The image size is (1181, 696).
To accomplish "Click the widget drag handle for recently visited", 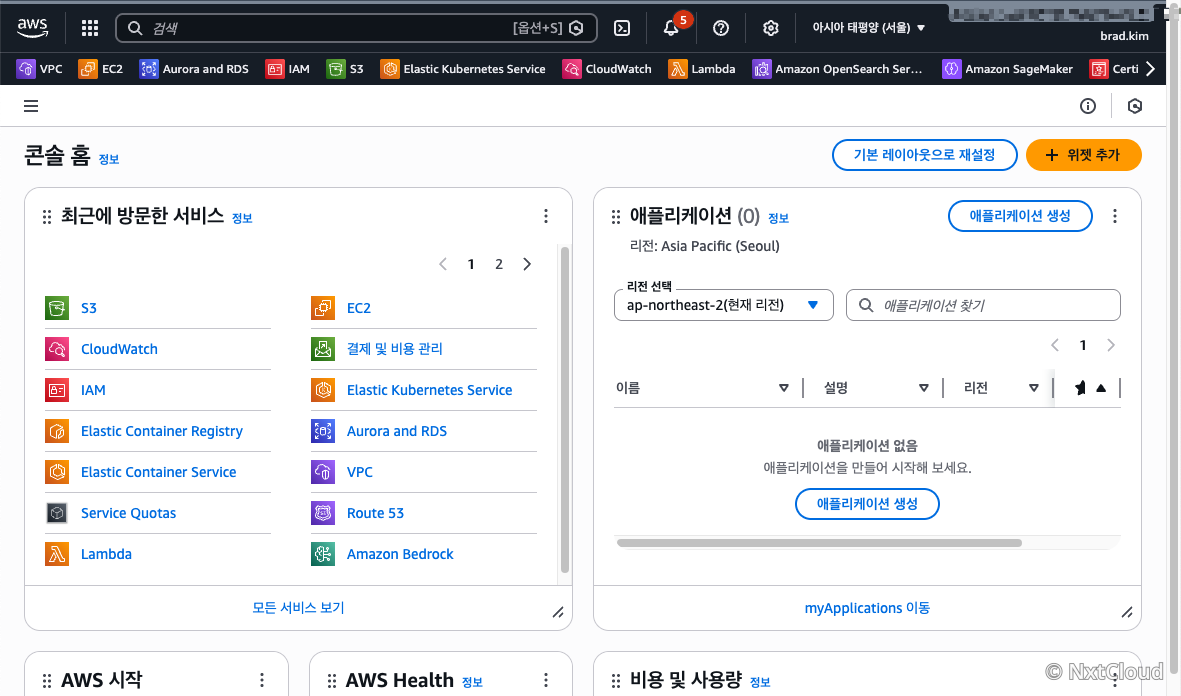I will pos(47,217).
